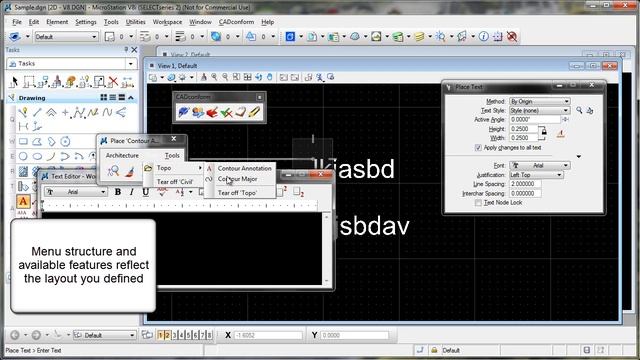Collapse the Drawing task group chevron
640x360 pixels.
pos(131,98)
